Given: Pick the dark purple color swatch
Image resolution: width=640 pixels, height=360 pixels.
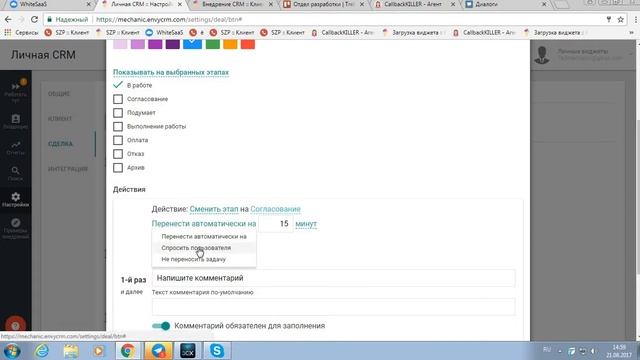Looking at the screenshot, I should pyautogui.click(x=173, y=44).
